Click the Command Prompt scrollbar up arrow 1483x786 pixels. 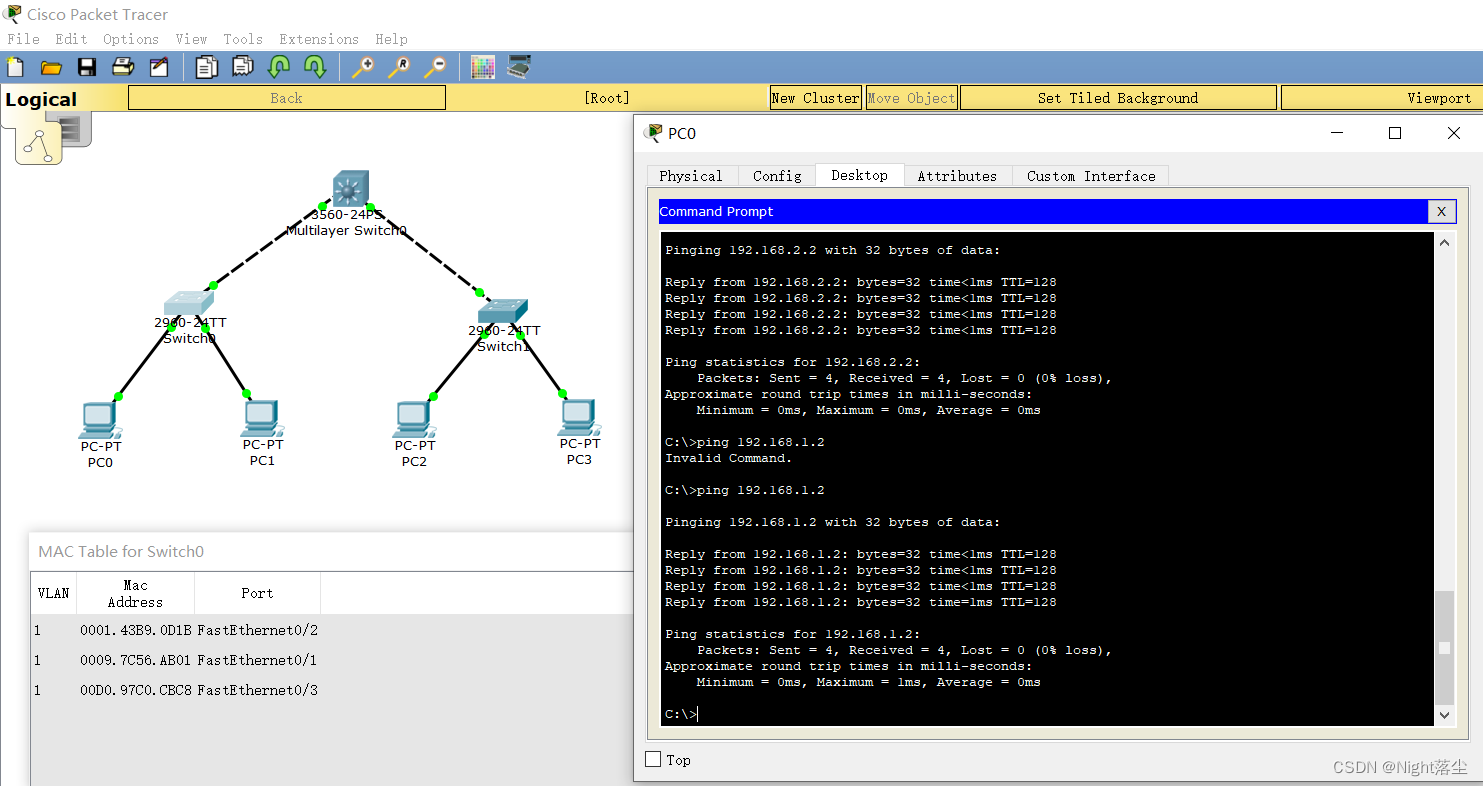pyautogui.click(x=1444, y=242)
